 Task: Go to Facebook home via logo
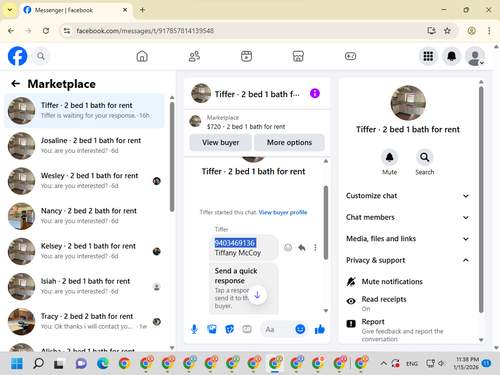click(17, 56)
